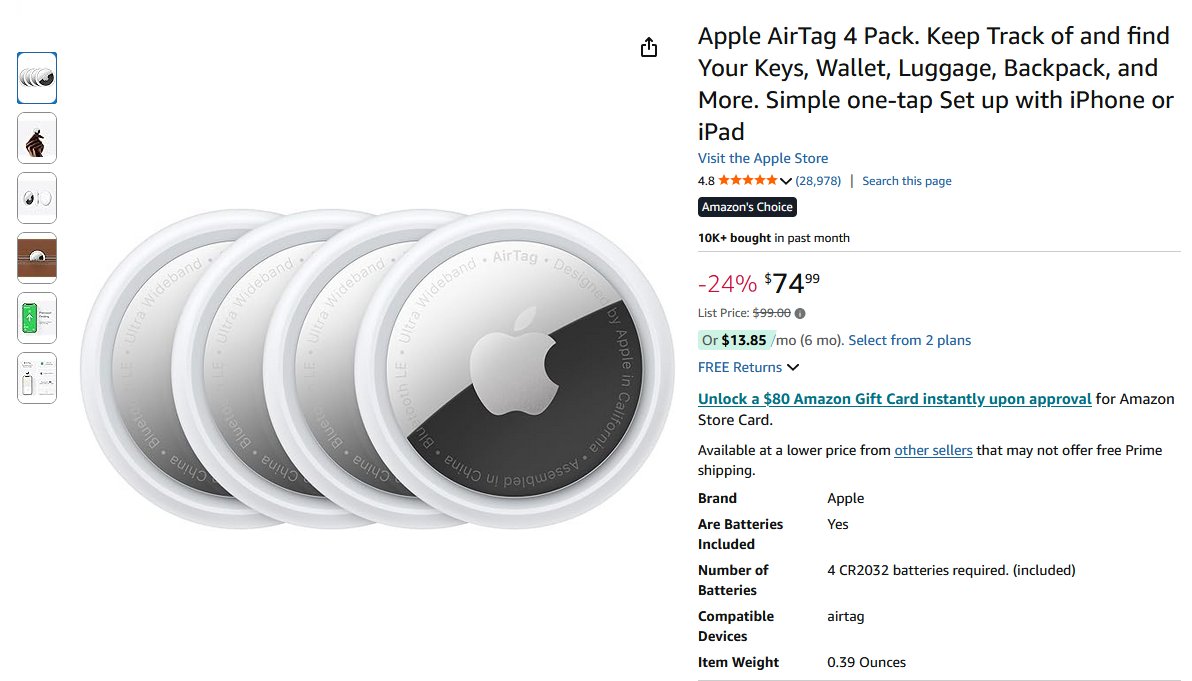Image resolution: width=1192 pixels, height=681 pixels.
Task: Open the List Price info icon
Action: pos(800,313)
